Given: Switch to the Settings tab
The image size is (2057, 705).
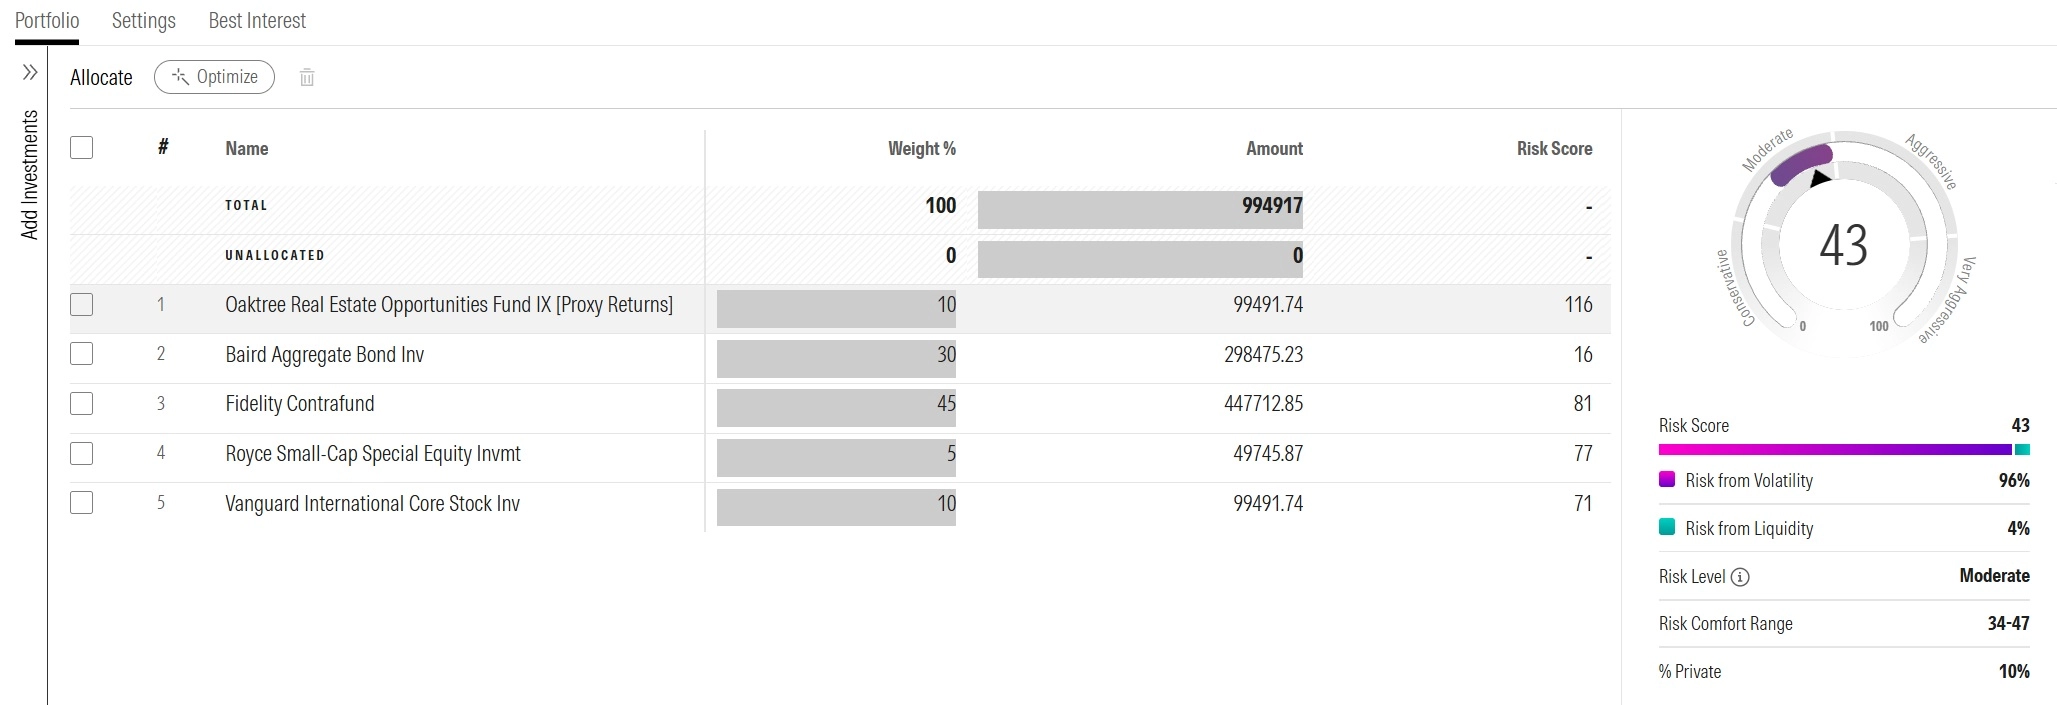Looking at the screenshot, I should tap(144, 21).
